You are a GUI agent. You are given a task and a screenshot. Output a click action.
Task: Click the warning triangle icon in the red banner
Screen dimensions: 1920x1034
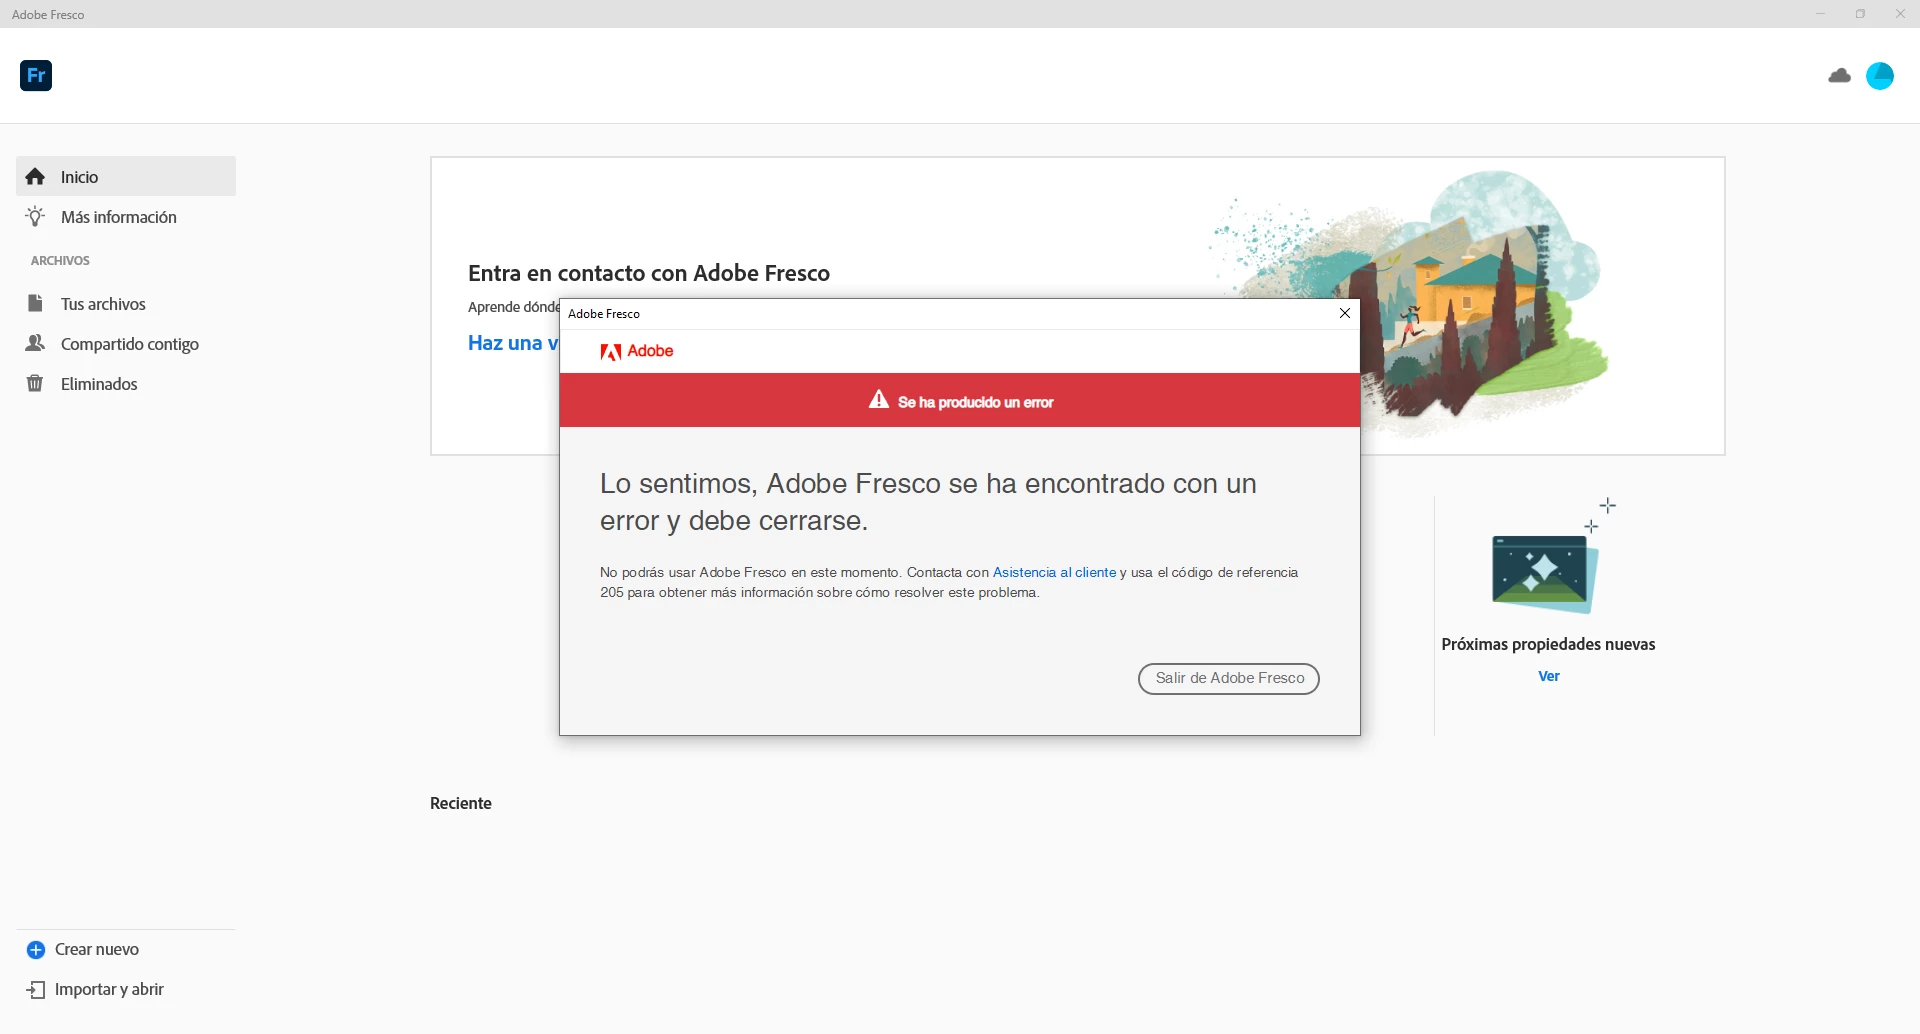[879, 400]
